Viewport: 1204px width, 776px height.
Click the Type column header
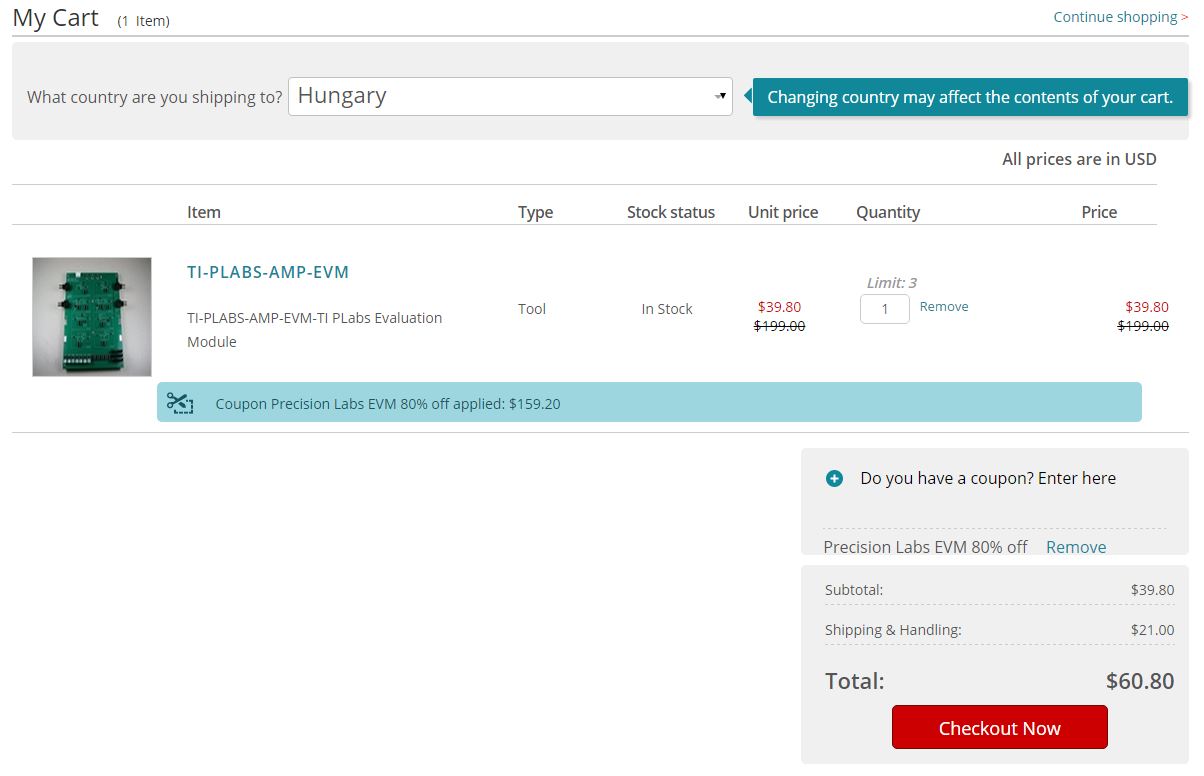click(x=536, y=212)
